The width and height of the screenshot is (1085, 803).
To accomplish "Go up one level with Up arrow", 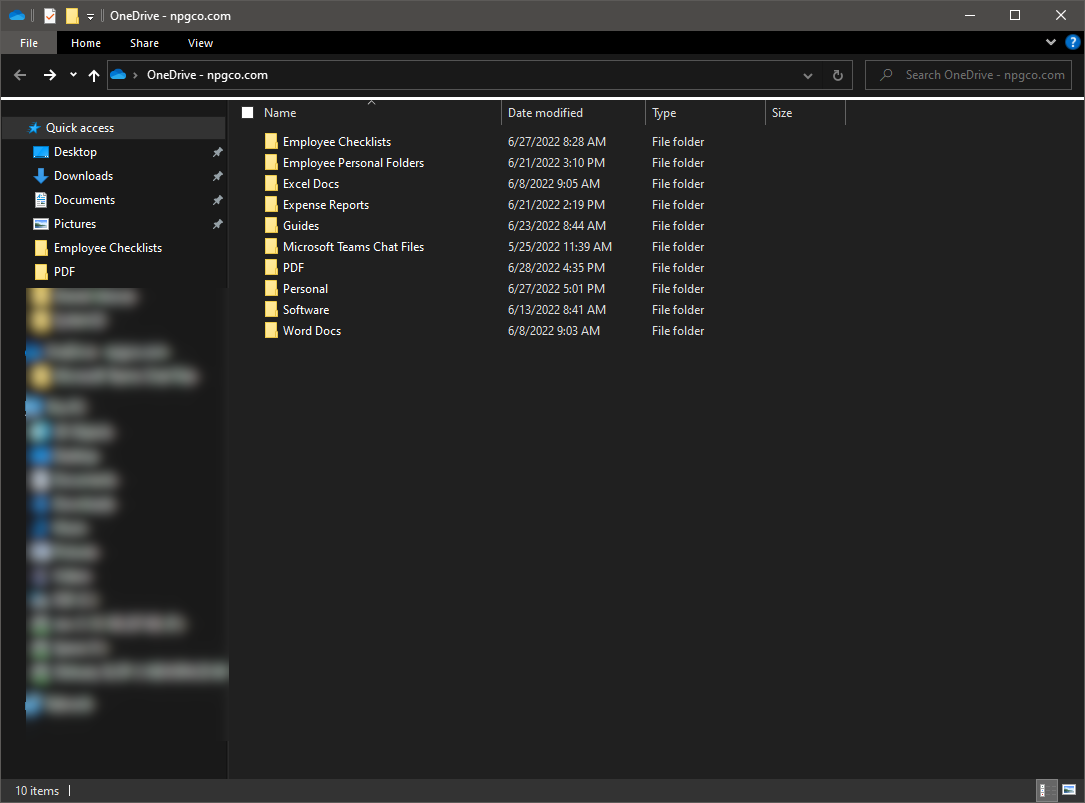I will (94, 75).
